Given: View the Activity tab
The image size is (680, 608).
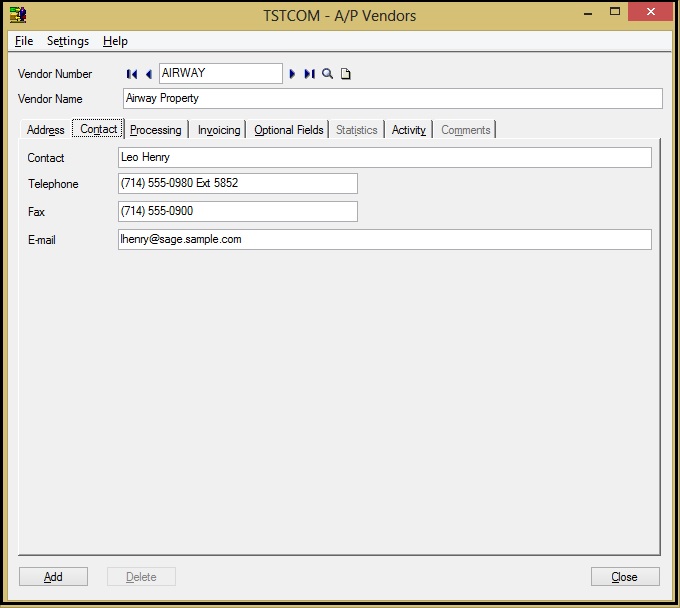Looking at the screenshot, I should [x=409, y=130].
